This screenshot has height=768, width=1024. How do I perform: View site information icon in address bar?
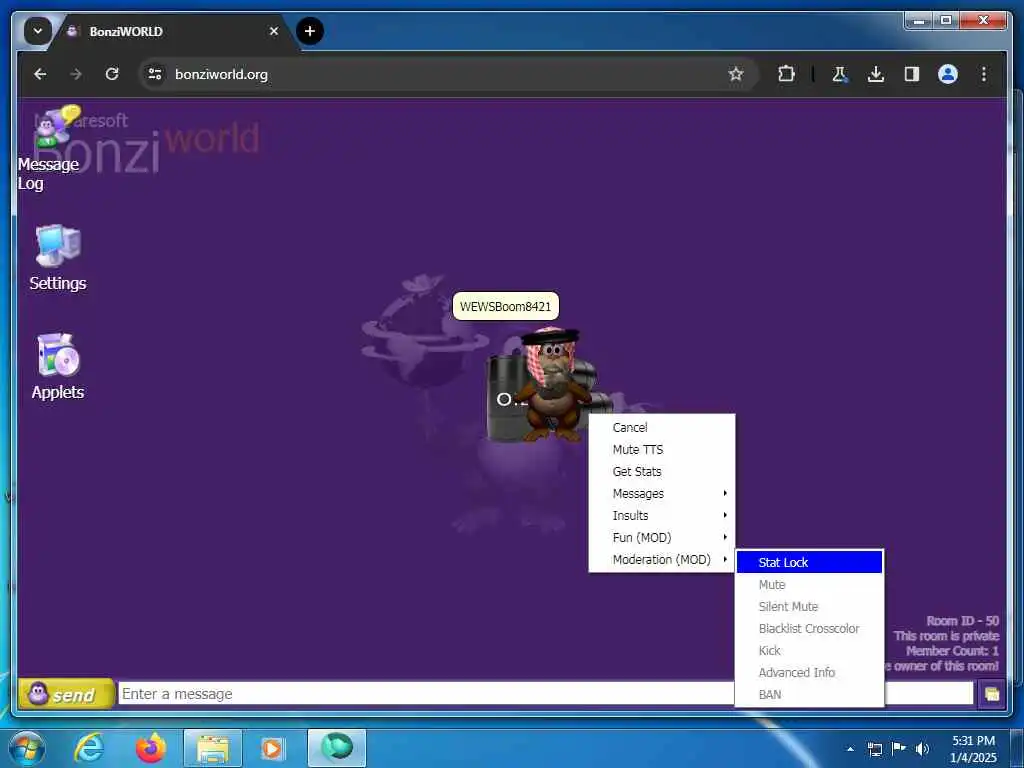(155, 74)
